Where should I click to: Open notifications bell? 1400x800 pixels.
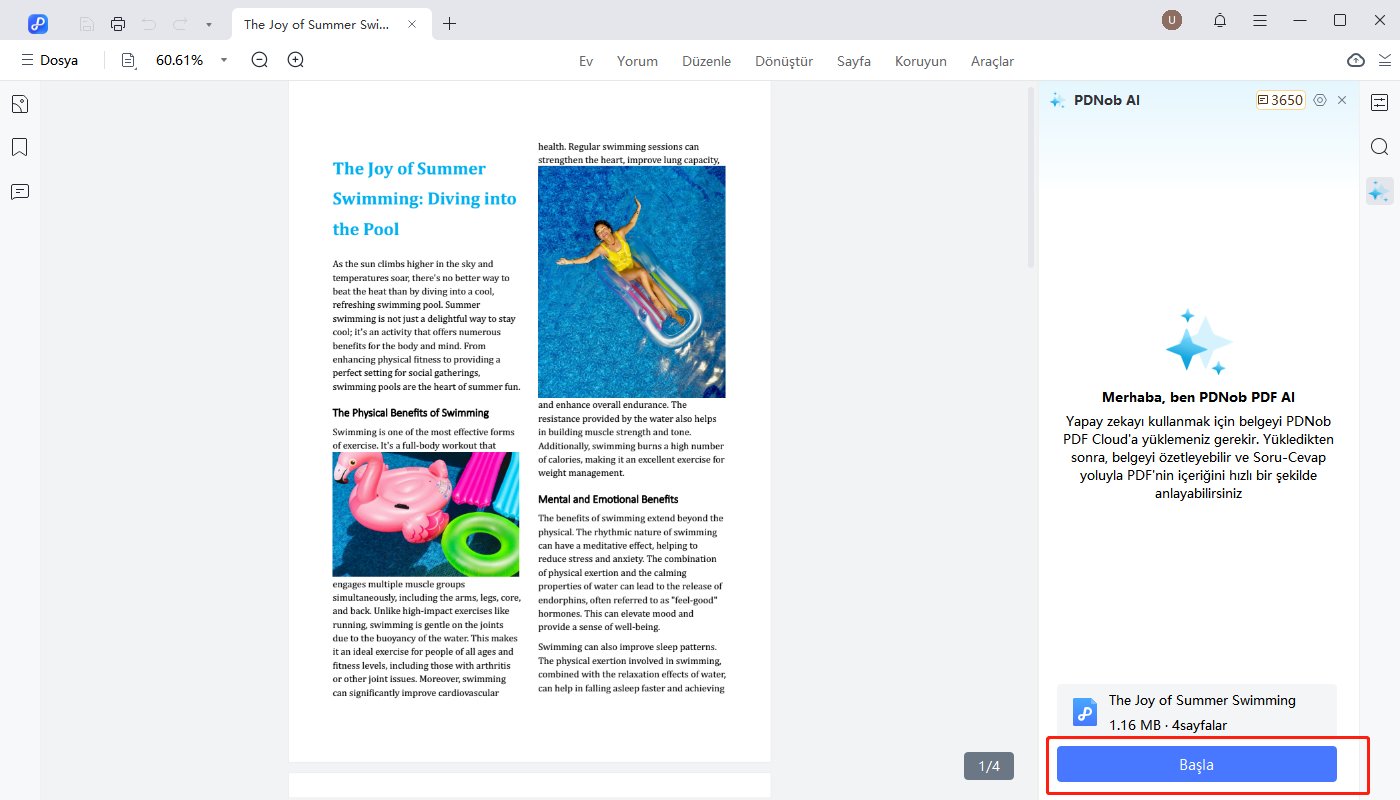click(1220, 21)
